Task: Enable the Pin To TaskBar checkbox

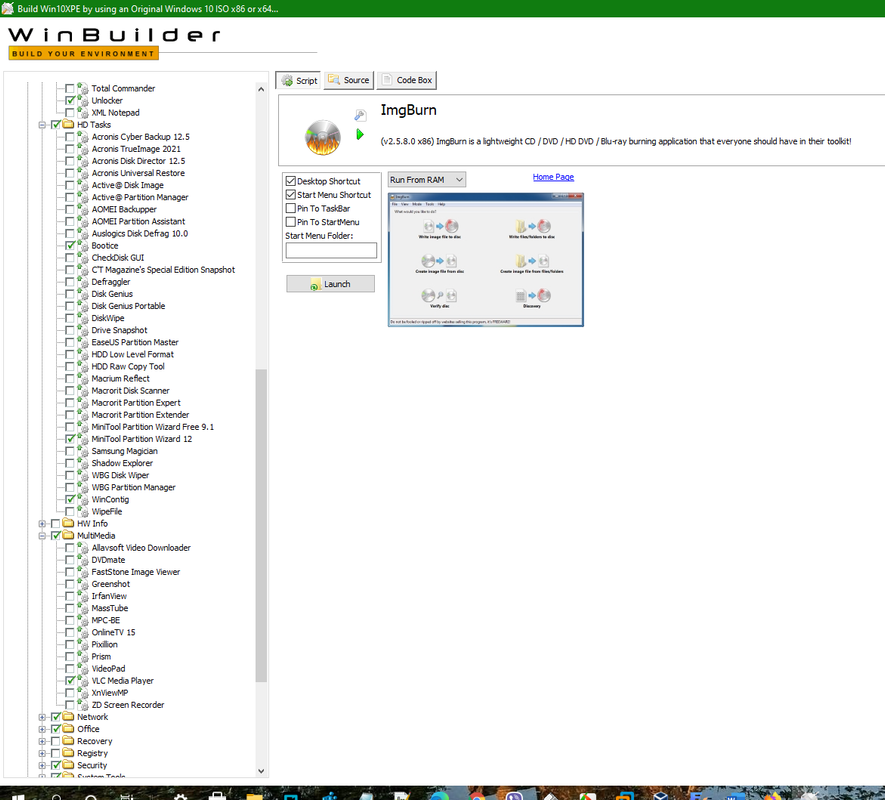Action: [291, 208]
